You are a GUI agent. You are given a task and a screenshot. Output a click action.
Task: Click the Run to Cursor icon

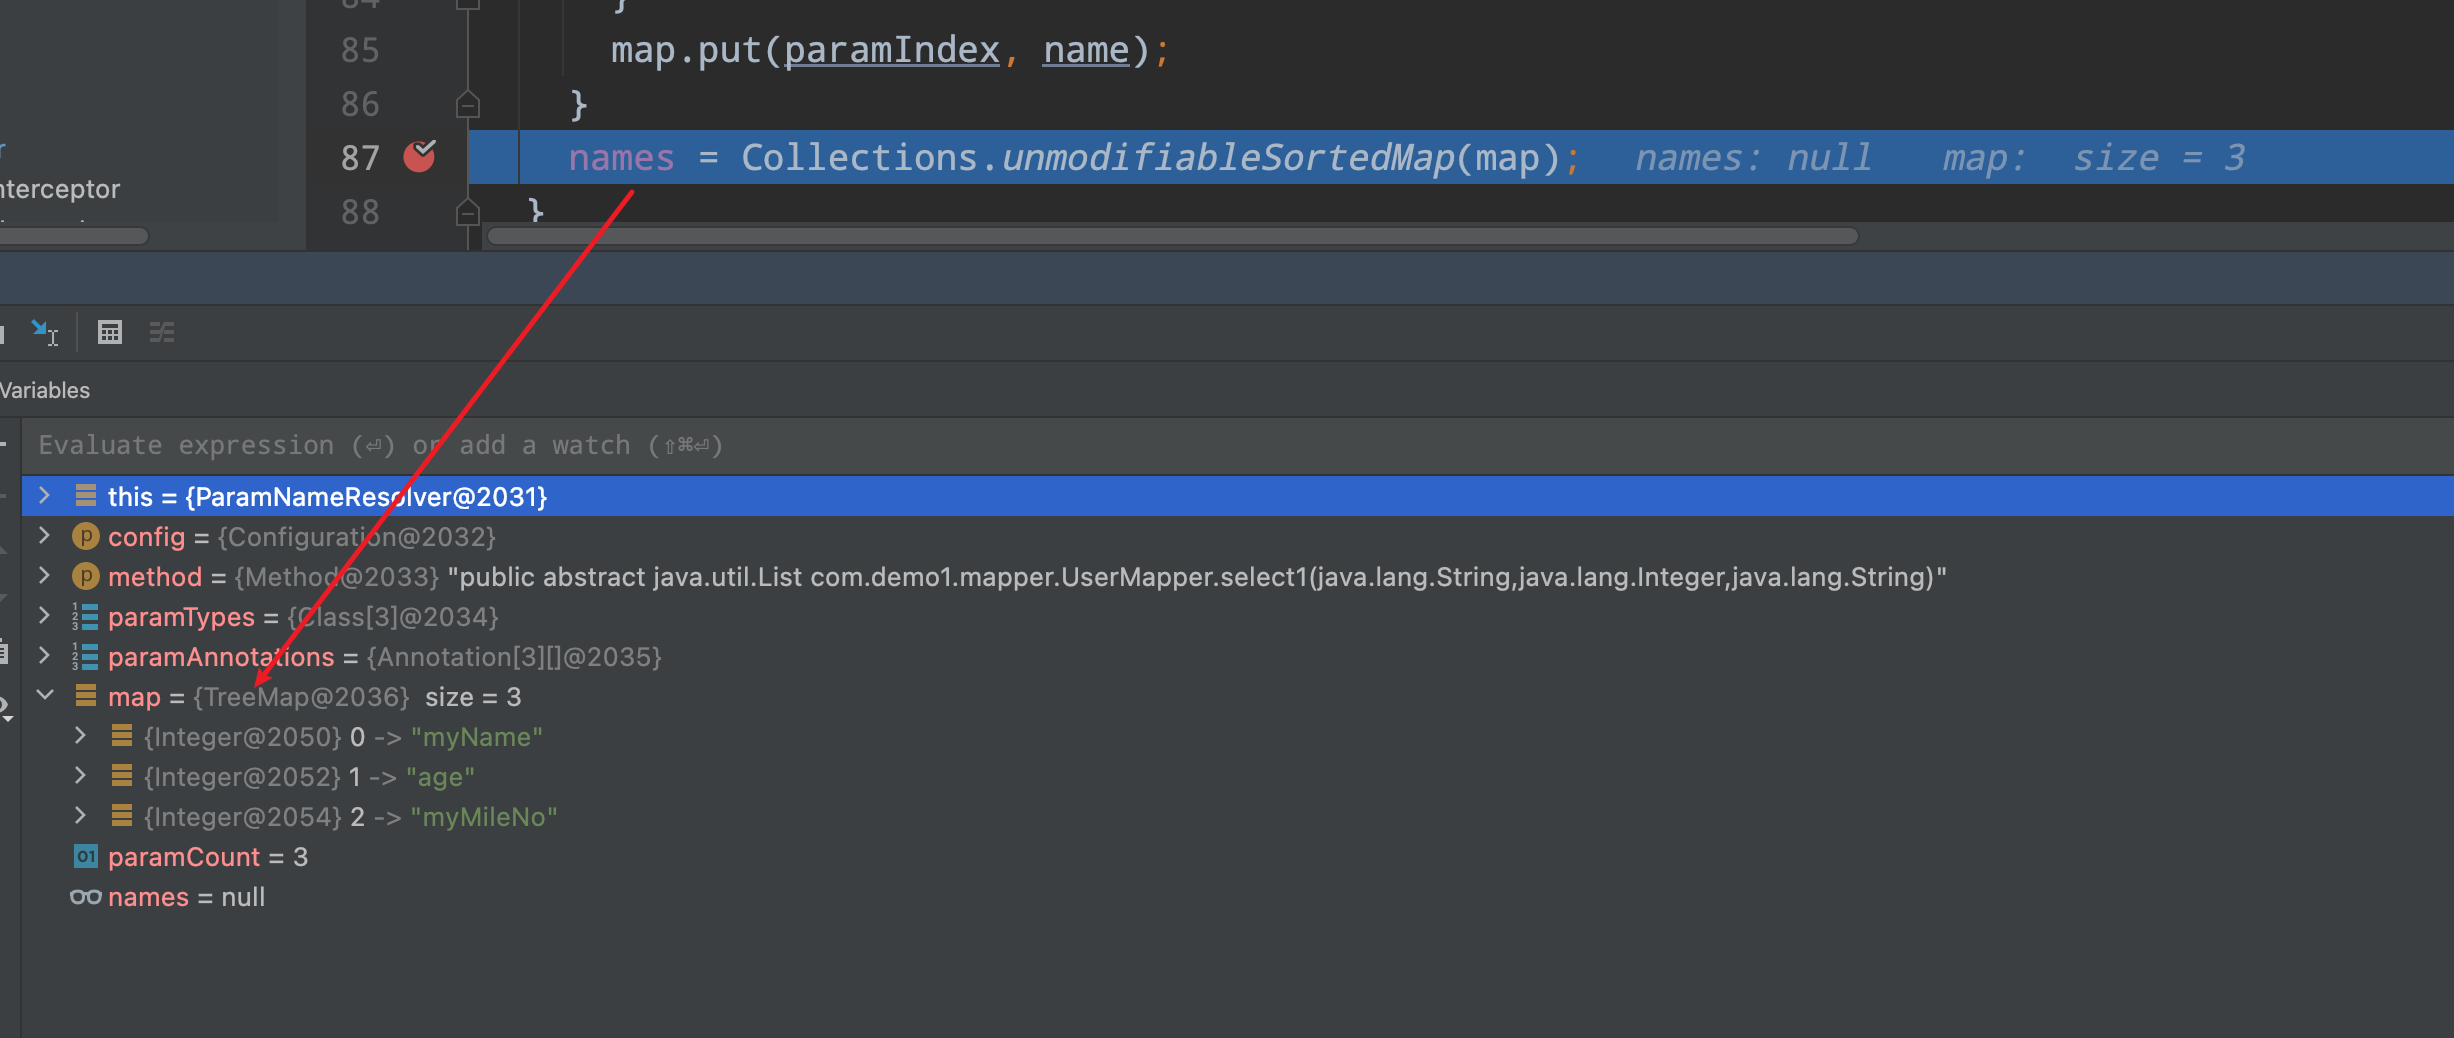[44, 332]
